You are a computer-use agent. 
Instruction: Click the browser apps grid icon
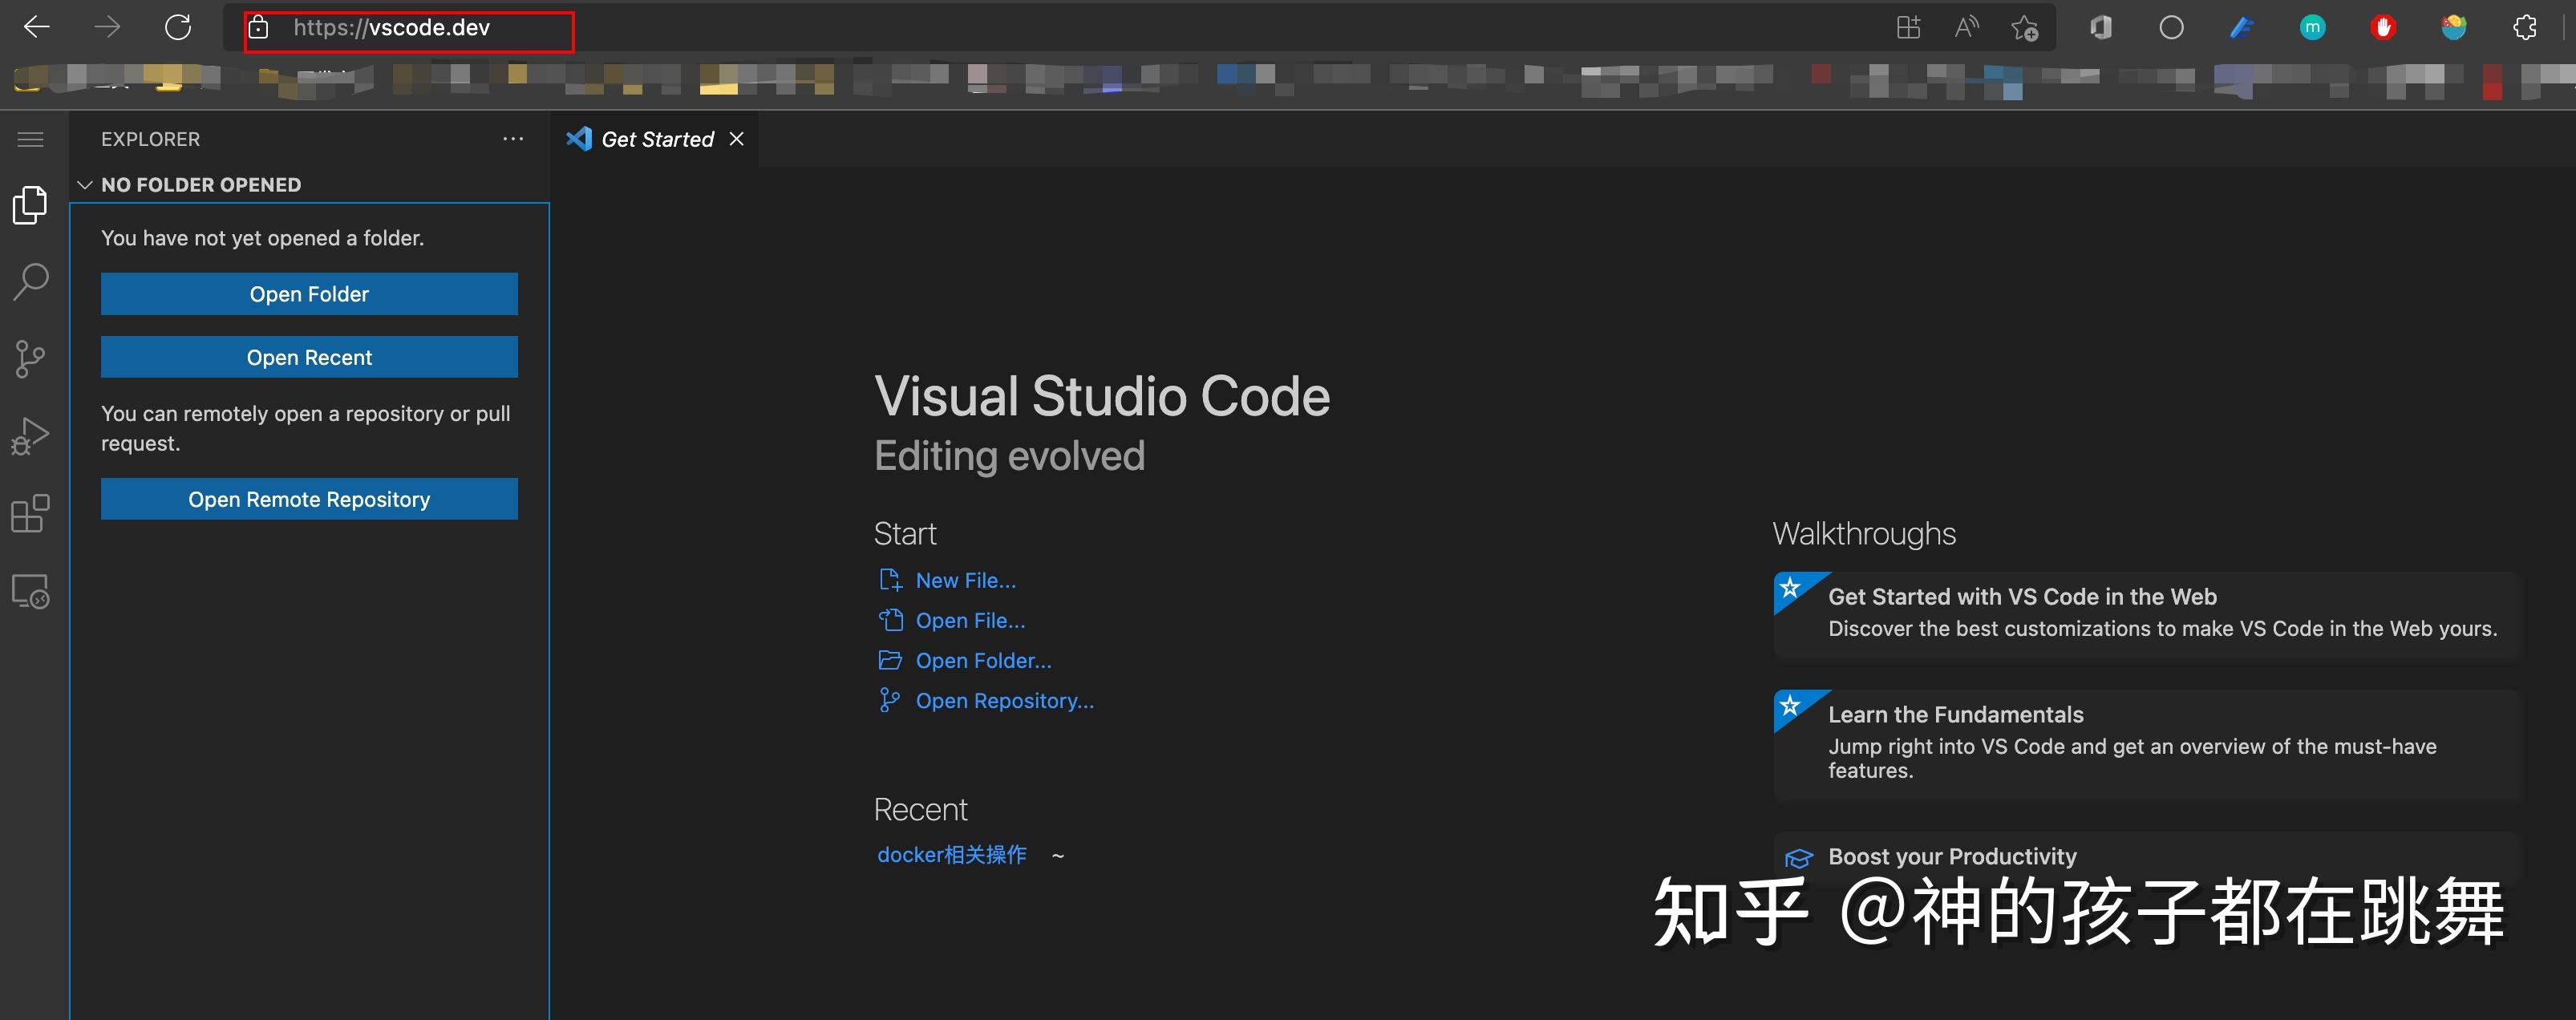coord(1908,27)
